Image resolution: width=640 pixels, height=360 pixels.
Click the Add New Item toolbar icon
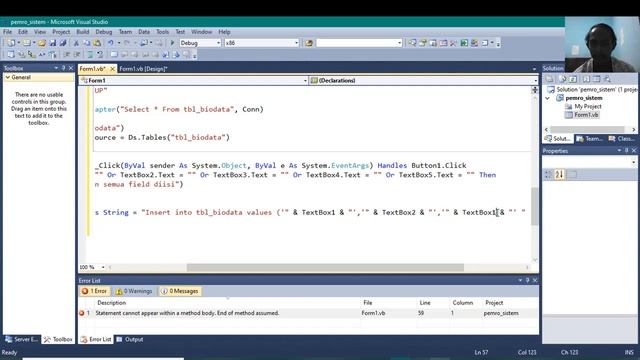coord(27,43)
